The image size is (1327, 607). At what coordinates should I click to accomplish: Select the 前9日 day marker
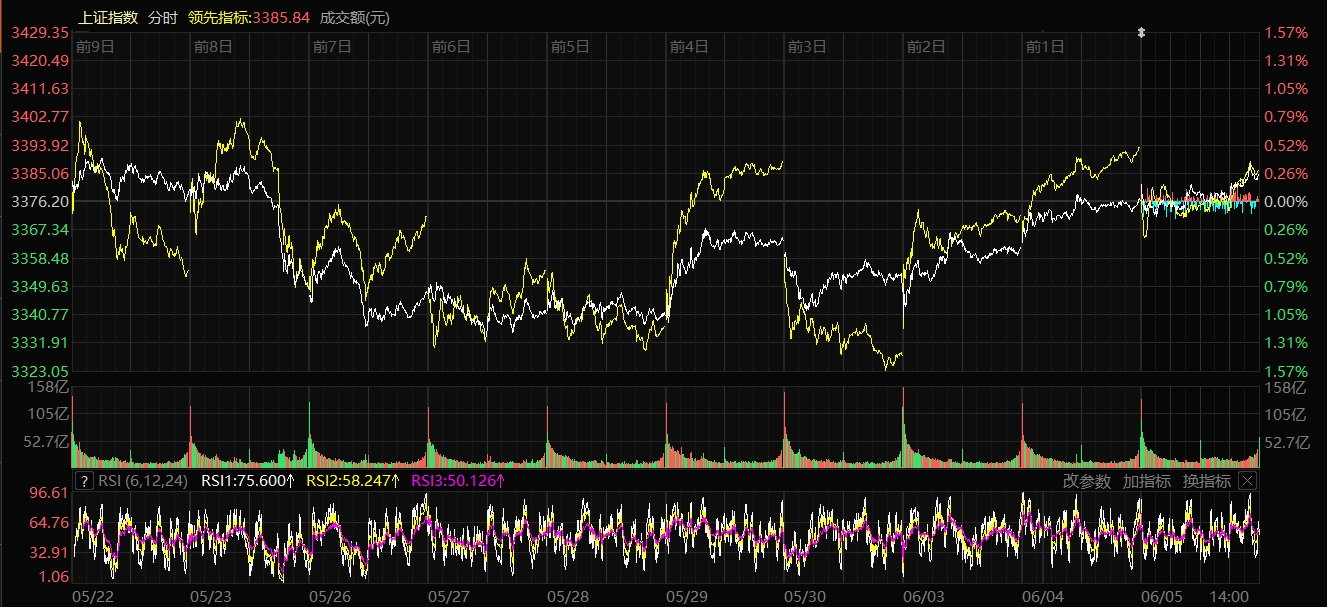[x=95, y=46]
